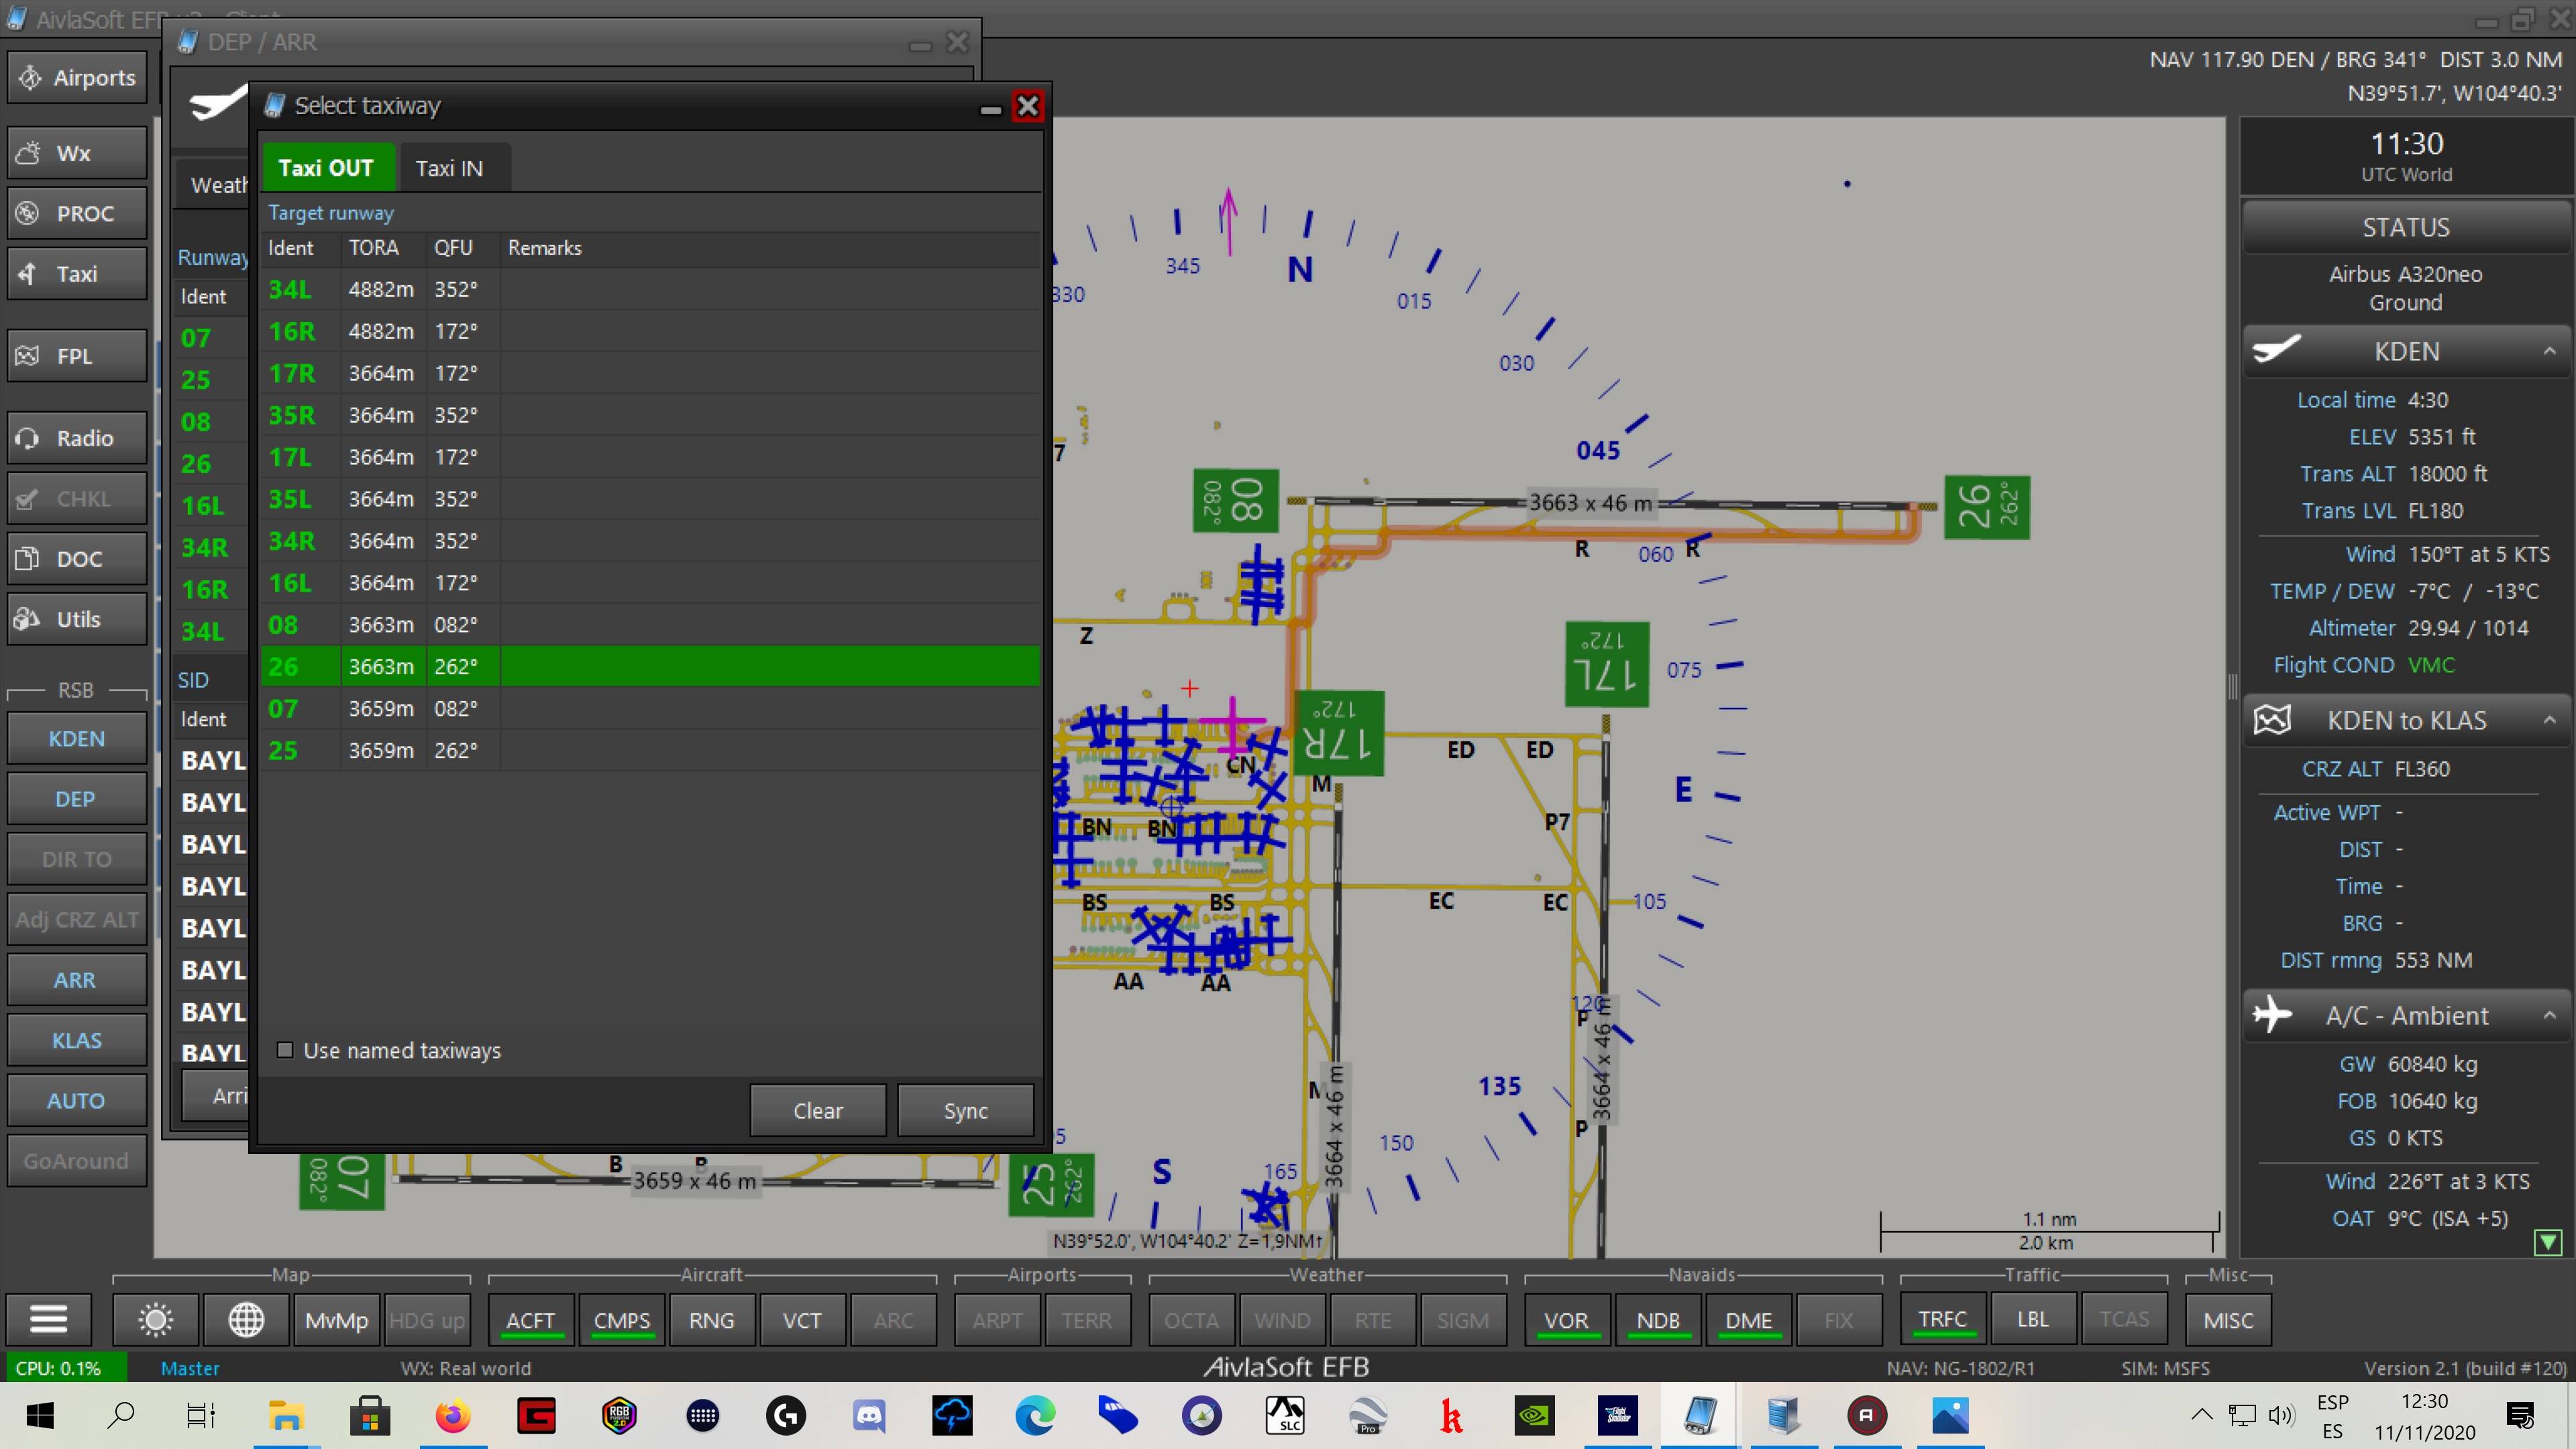Viewport: 2576px width, 1449px height.
Task: Click the MvMp map button
Action: (x=336, y=1320)
